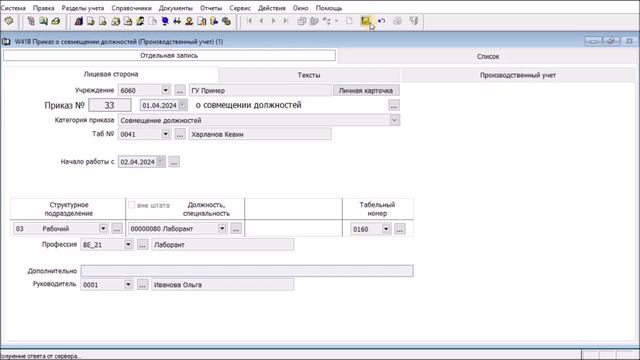Go to the next record arrow
The height and width of the screenshot is (360, 640).
click(273, 21)
